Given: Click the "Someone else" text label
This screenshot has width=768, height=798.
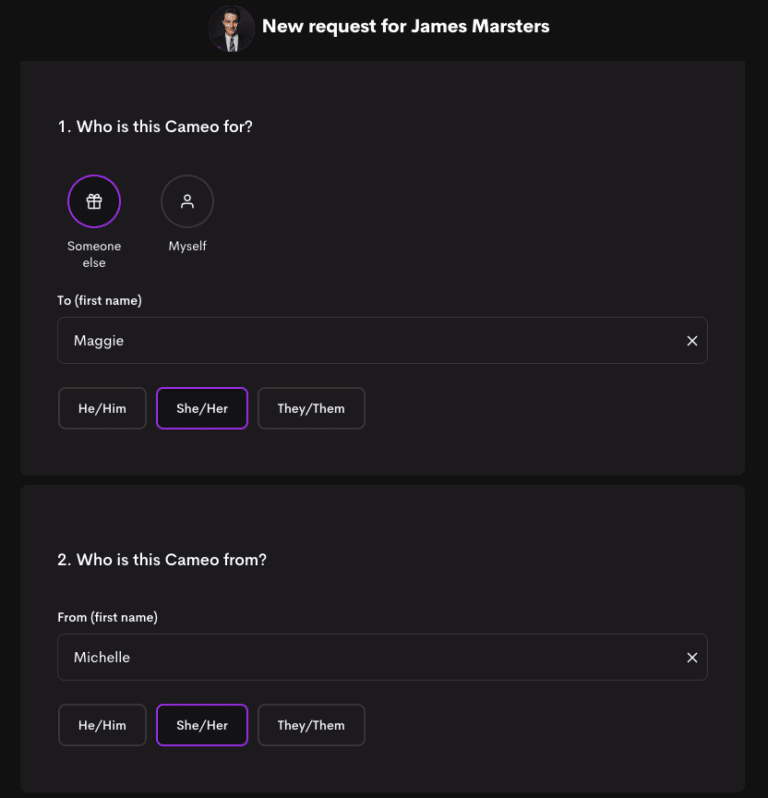Looking at the screenshot, I should click(x=94, y=254).
